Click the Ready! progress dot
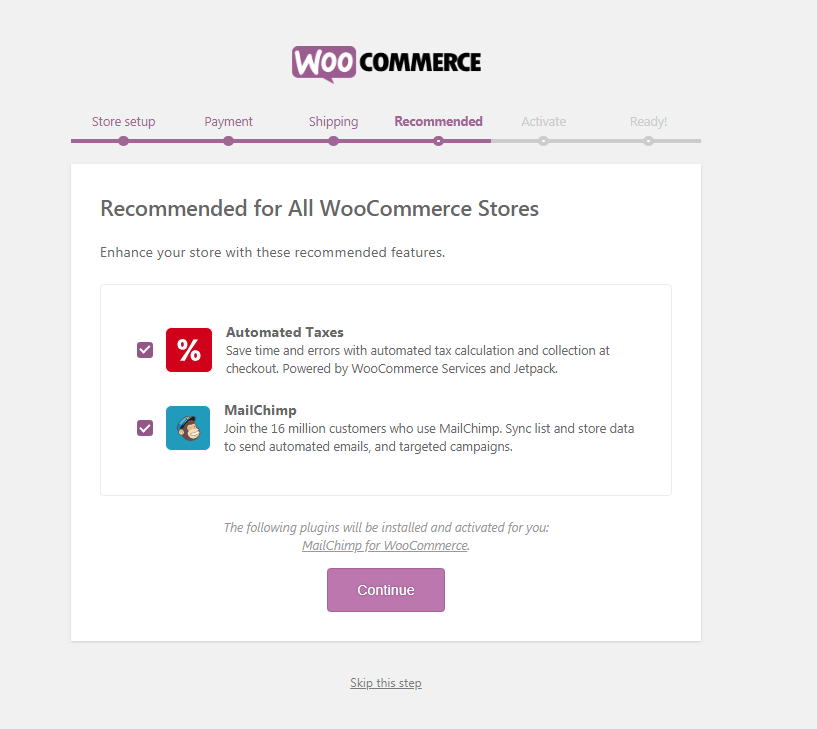 [x=648, y=141]
